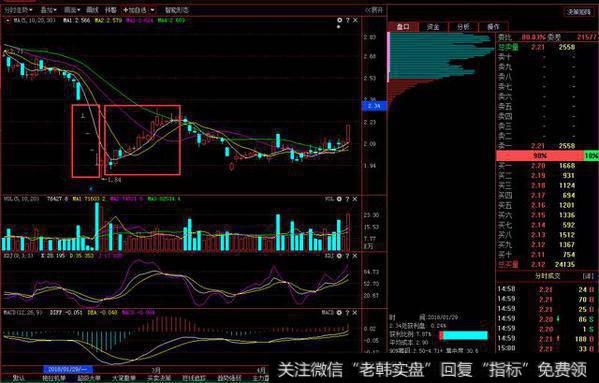Select the 买三 2.18 1124 order row
599x383 pixels.
pos(547,186)
